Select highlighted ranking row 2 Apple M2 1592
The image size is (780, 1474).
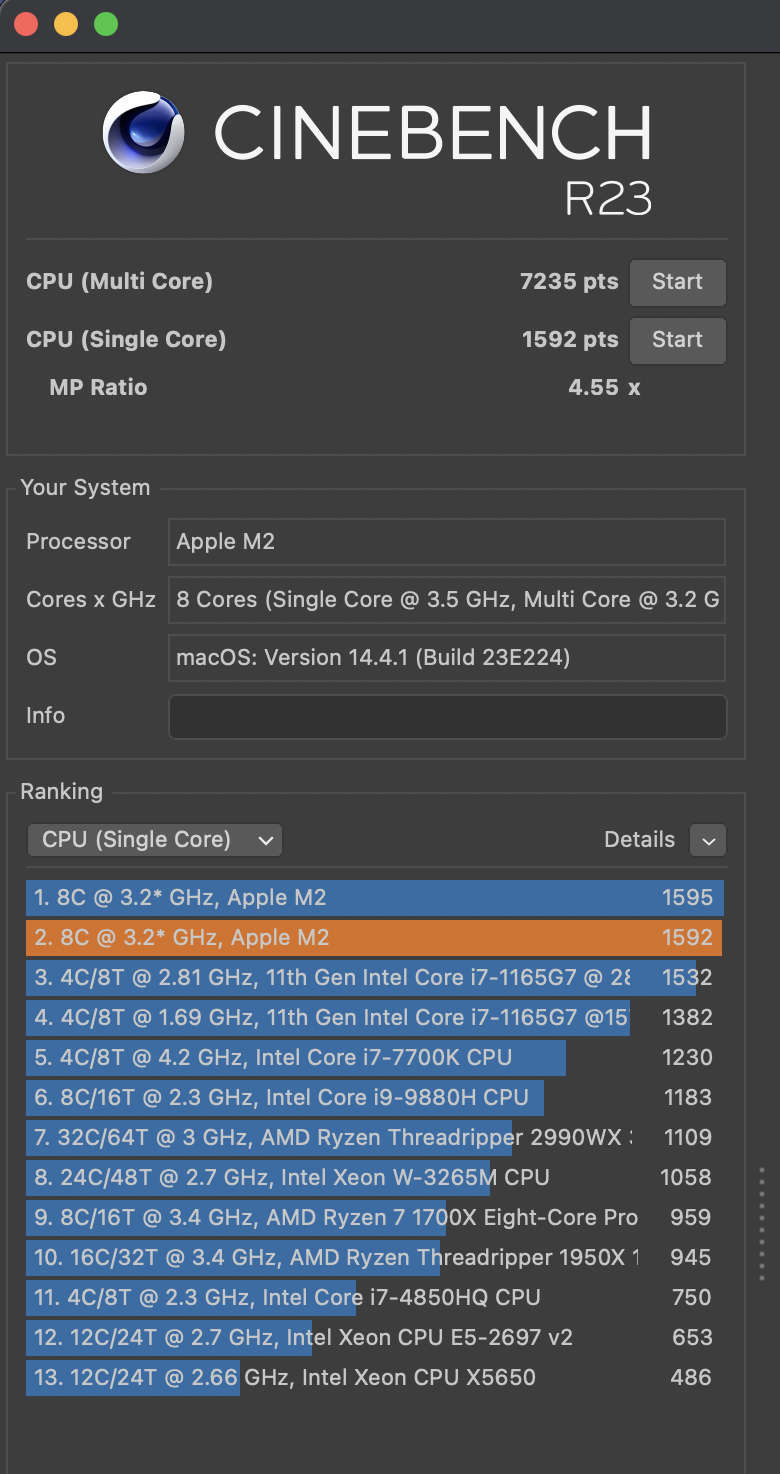click(x=375, y=938)
